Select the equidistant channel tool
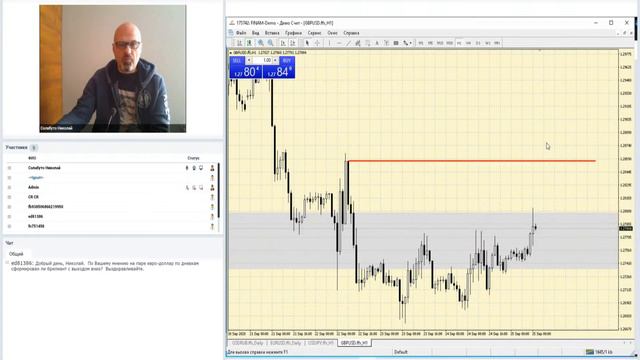Image resolution: width=640 pixels, height=360 pixels. [x=358, y=43]
